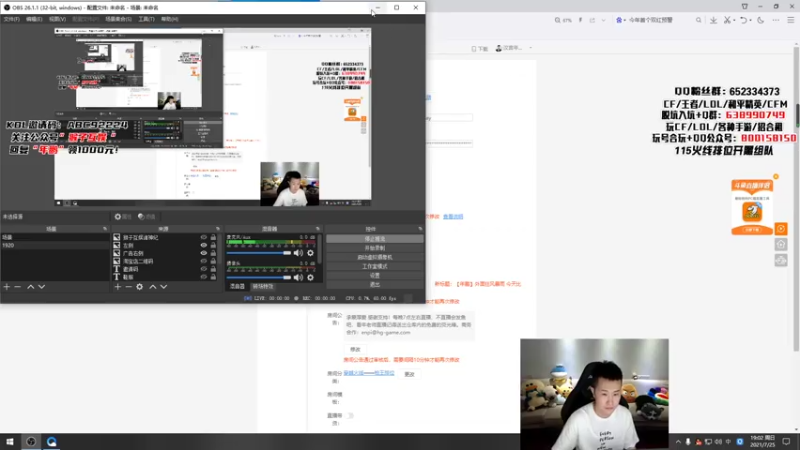The height and width of the screenshot is (450, 800).
Task: Expand the chevron beside the browser share icon
Action: click(x=604, y=20)
